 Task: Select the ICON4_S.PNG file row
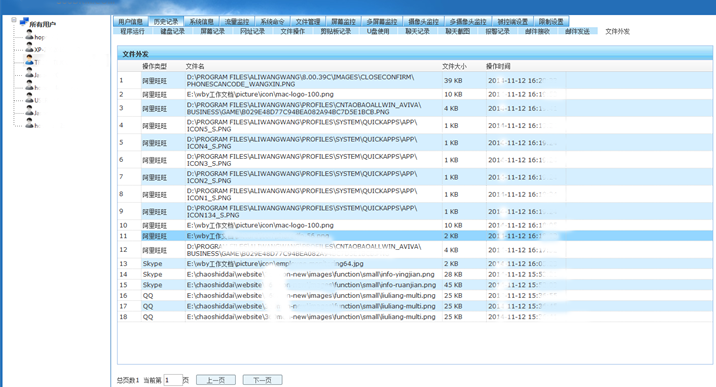pos(415,142)
